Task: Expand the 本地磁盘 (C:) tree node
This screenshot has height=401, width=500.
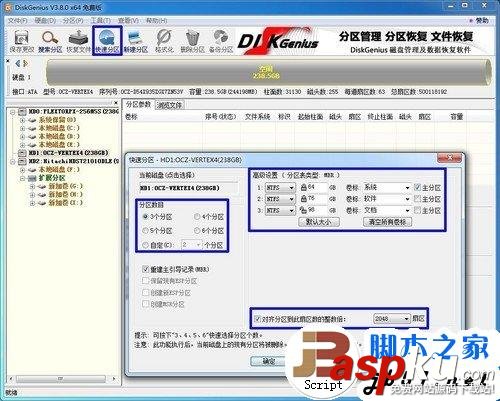Action: pyautogui.click(x=22, y=128)
